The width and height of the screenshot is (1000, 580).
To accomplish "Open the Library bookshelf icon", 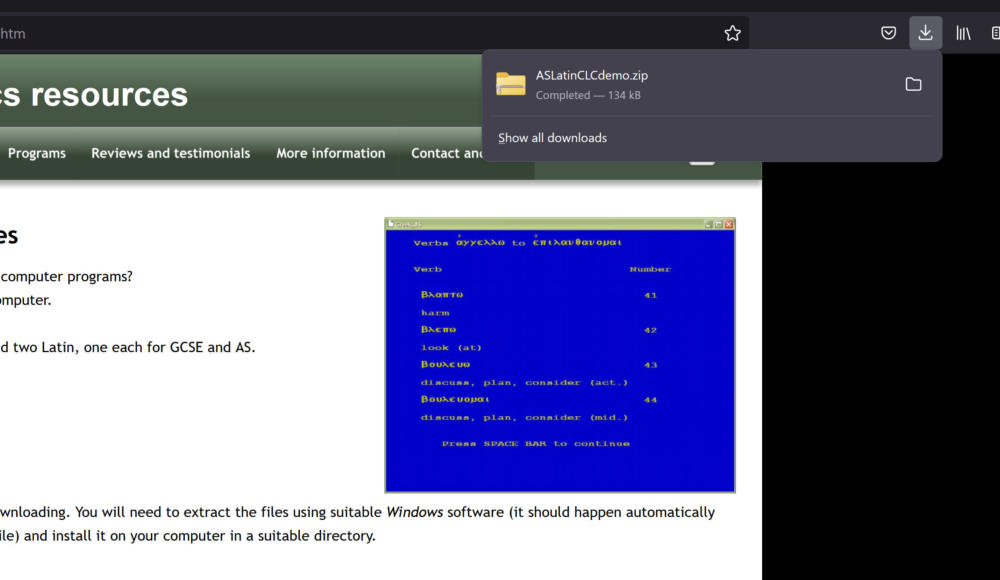I will tap(963, 33).
